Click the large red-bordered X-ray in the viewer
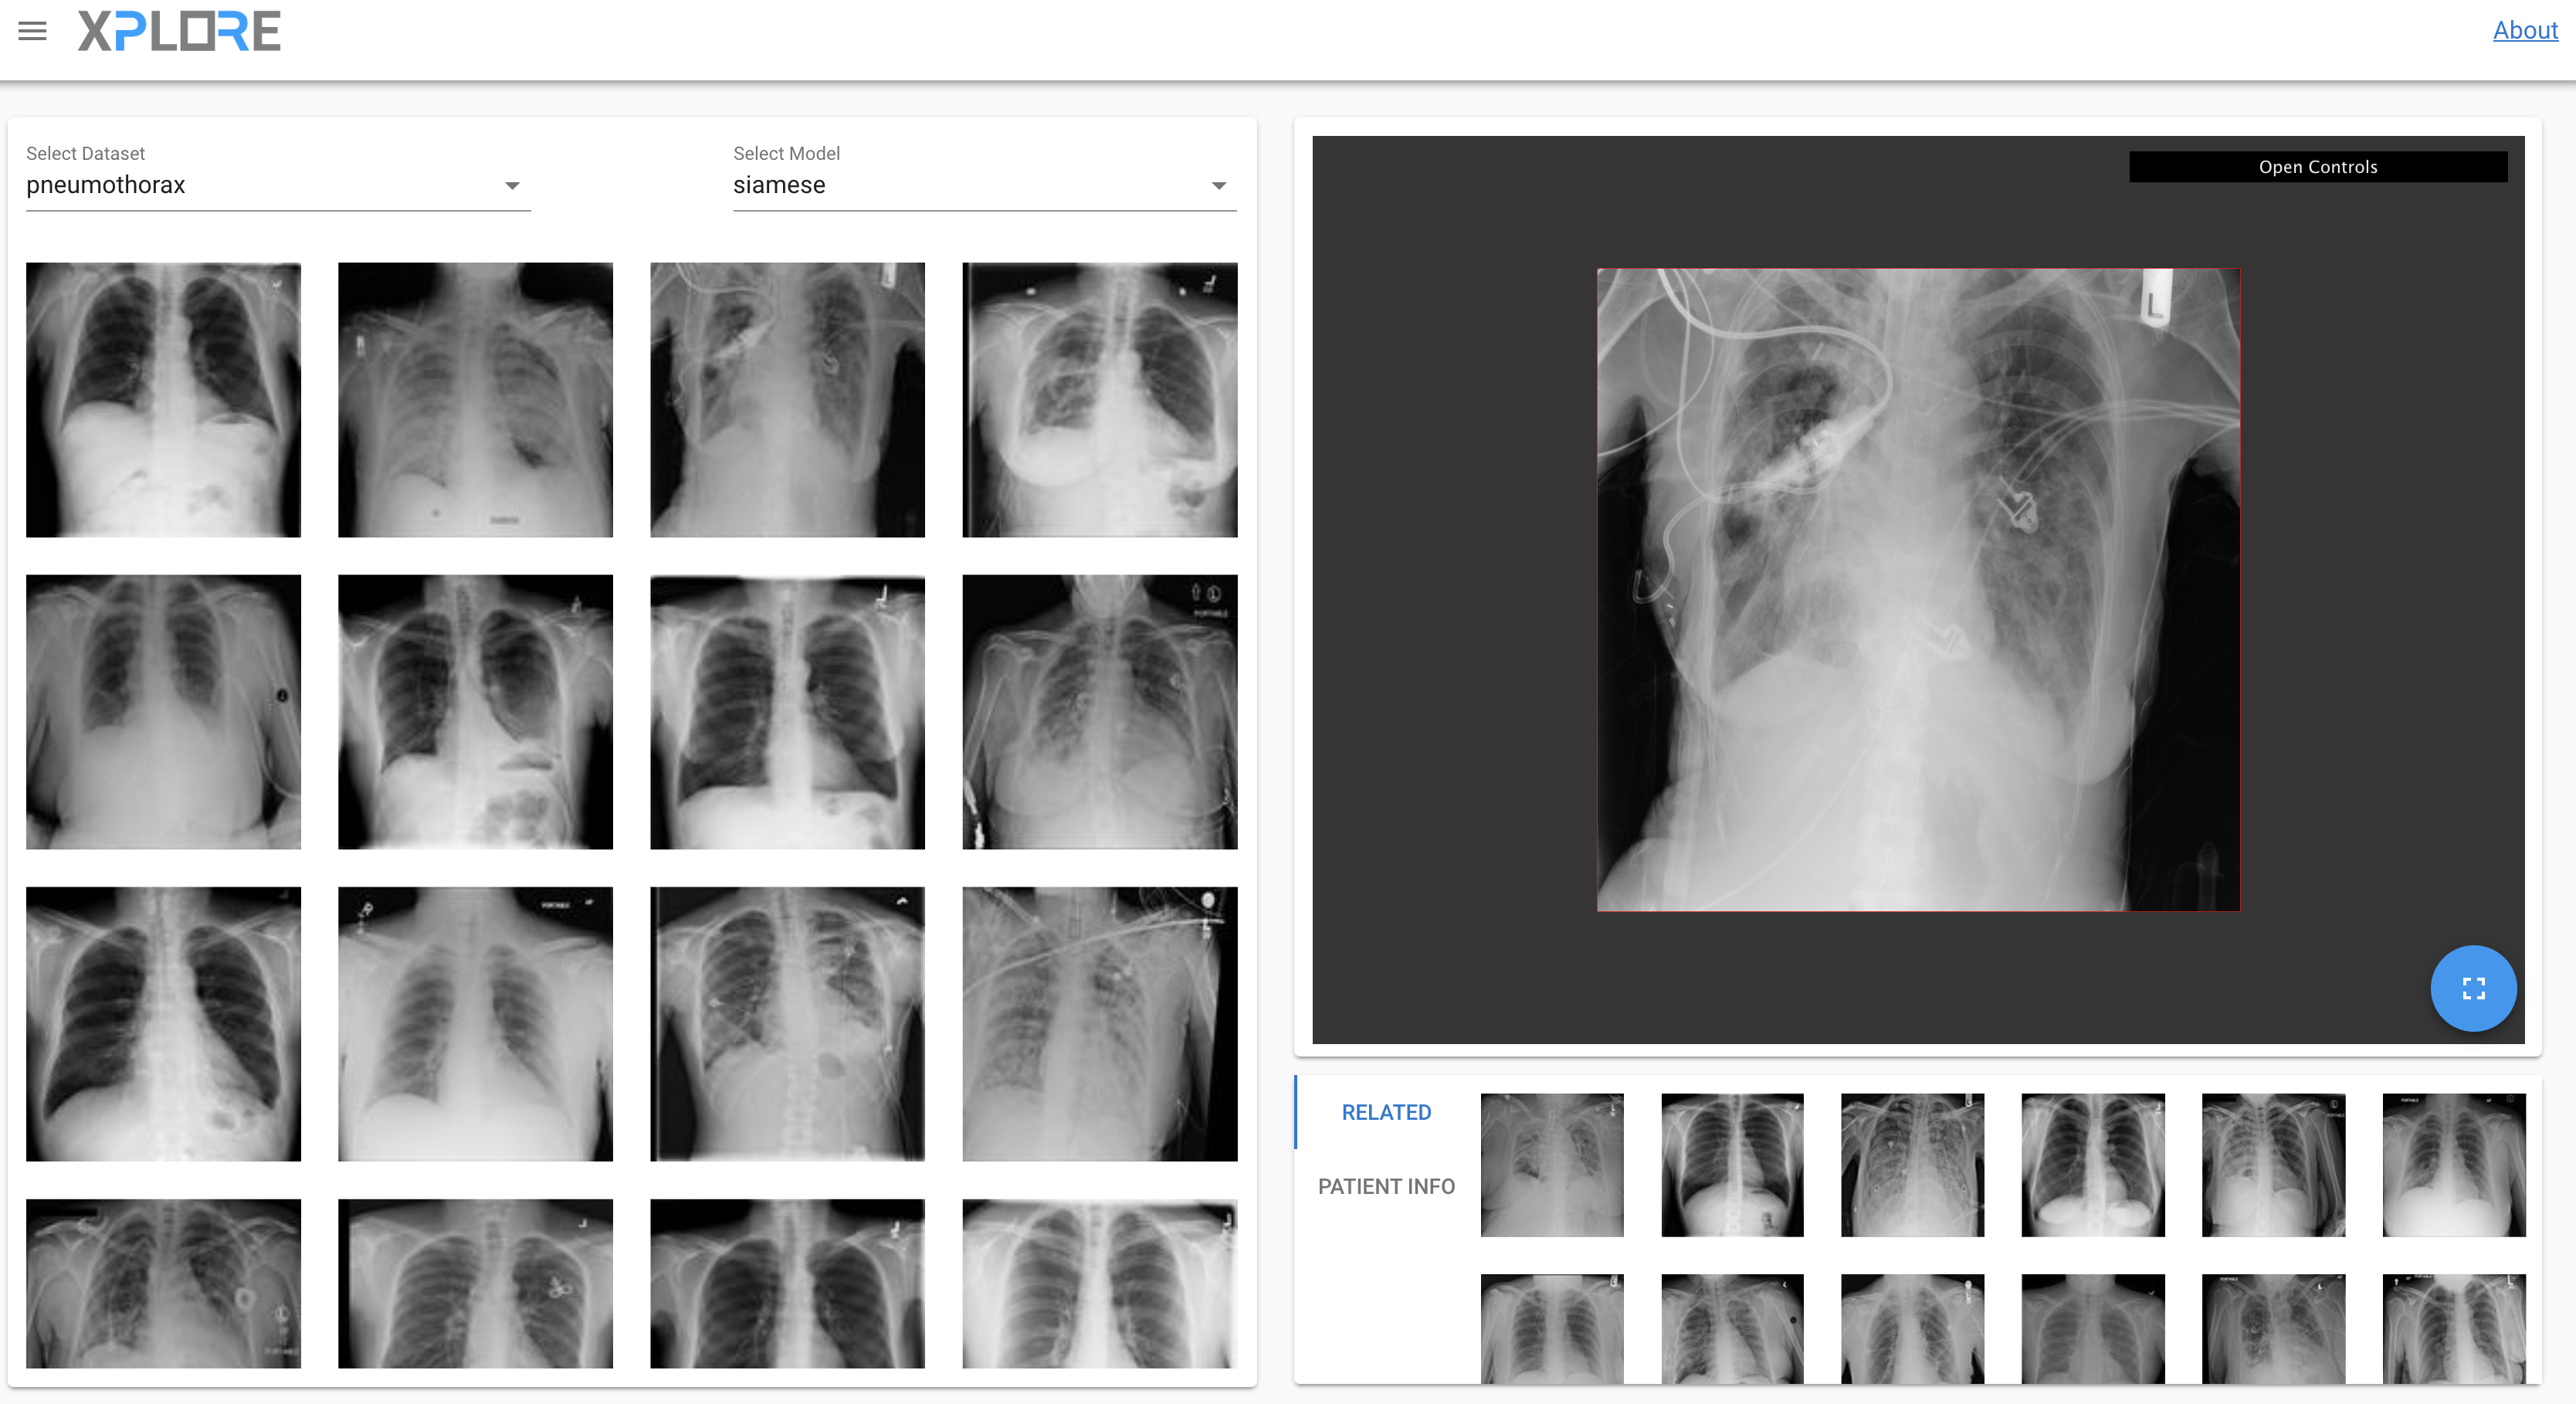The height and width of the screenshot is (1404, 2576). (x=1918, y=590)
